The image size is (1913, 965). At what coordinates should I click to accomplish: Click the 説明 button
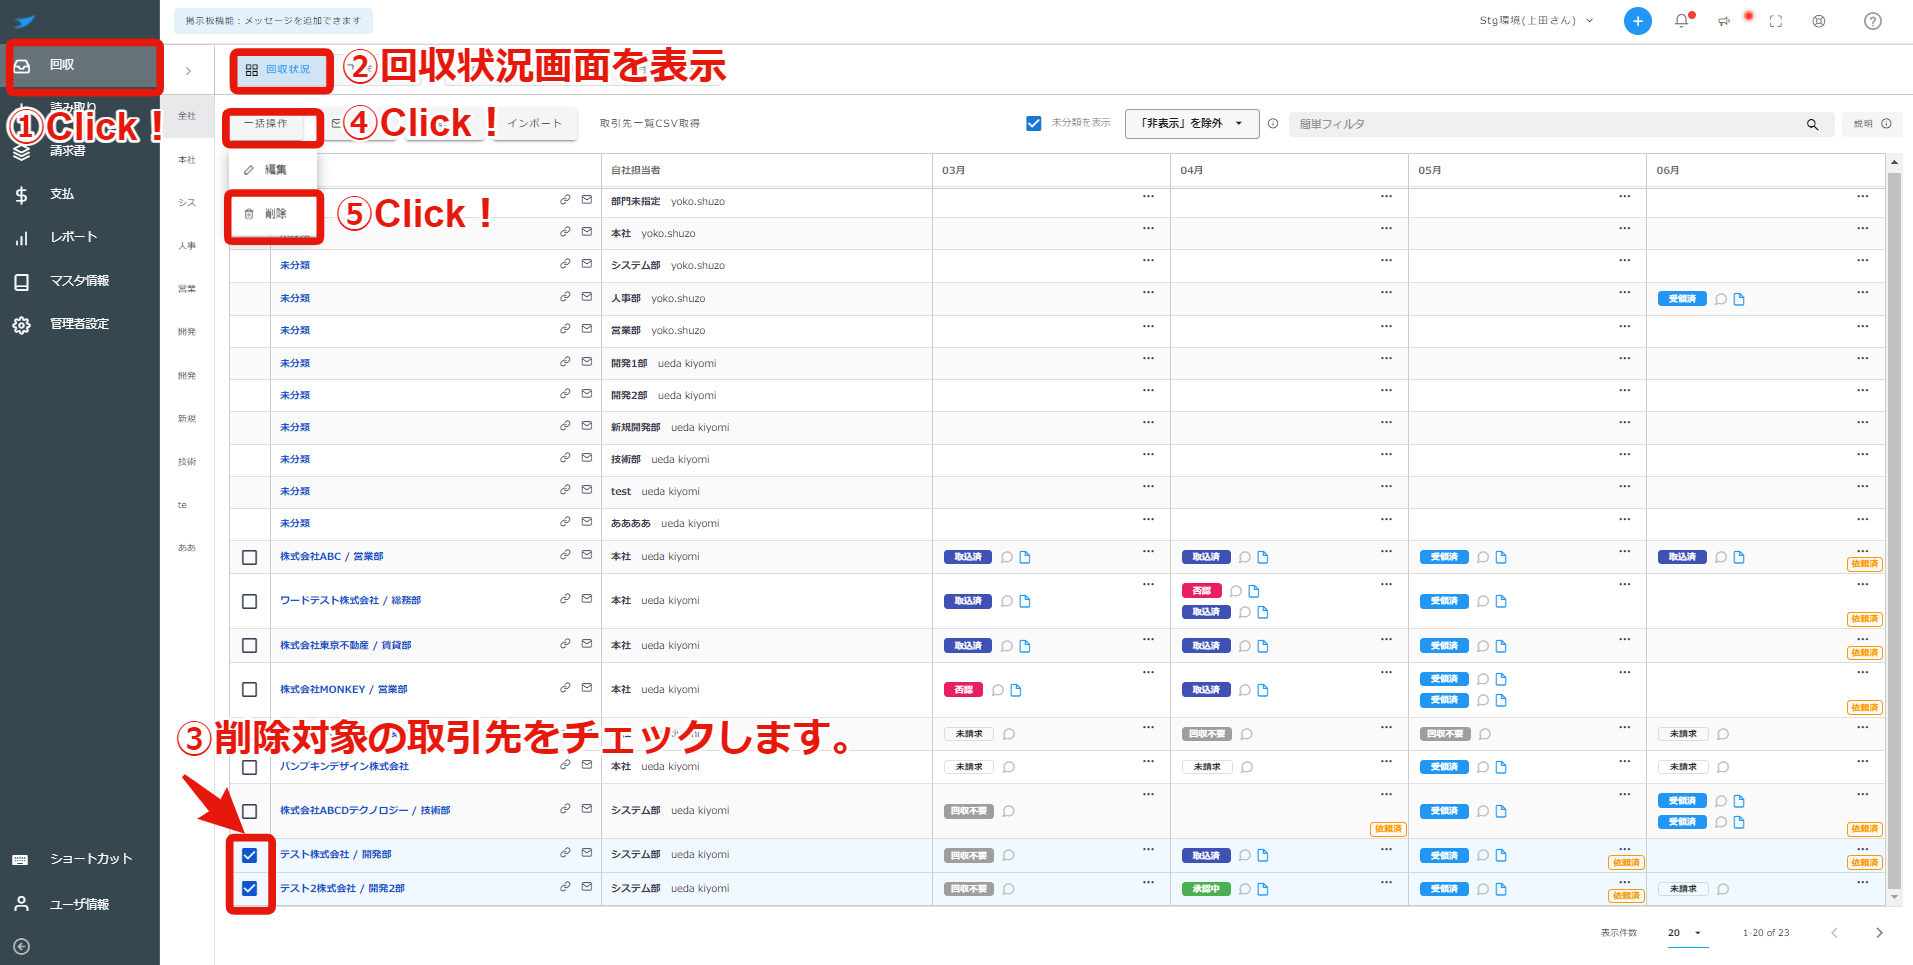[1871, 124]
